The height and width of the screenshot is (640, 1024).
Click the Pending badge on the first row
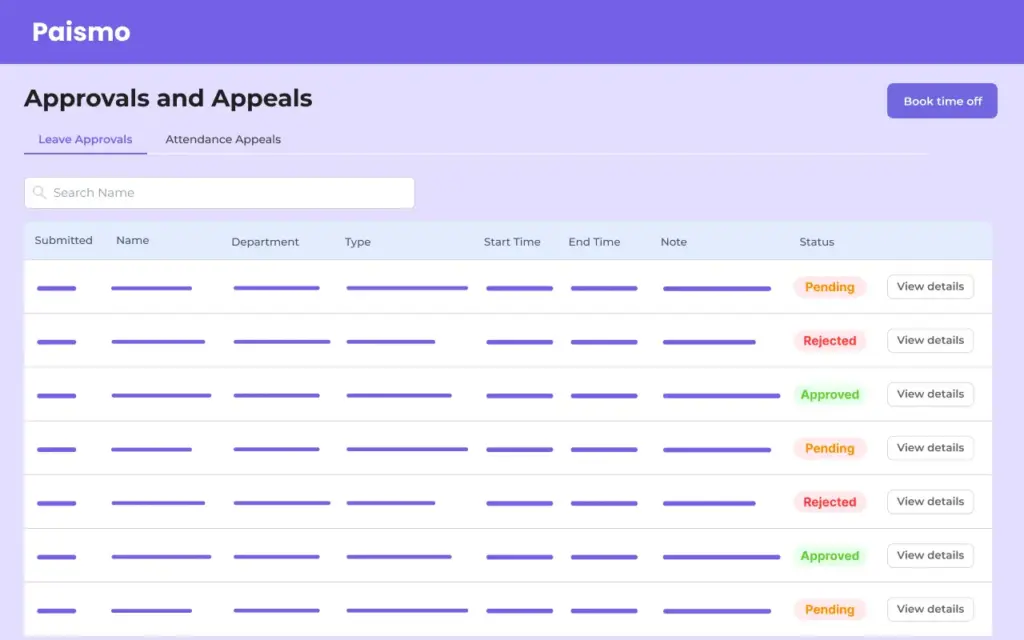[x=830, y=287]
